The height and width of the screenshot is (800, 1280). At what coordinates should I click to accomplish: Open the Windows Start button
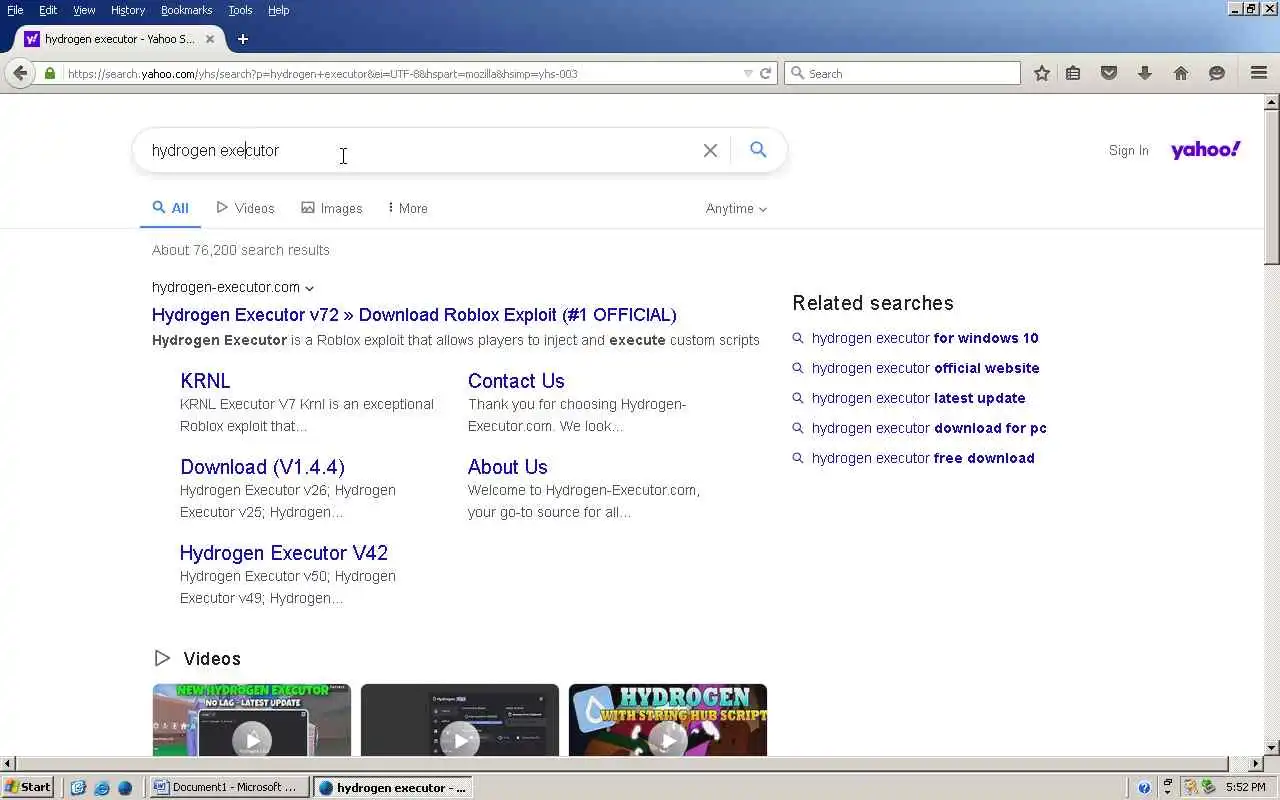point(28,787)
